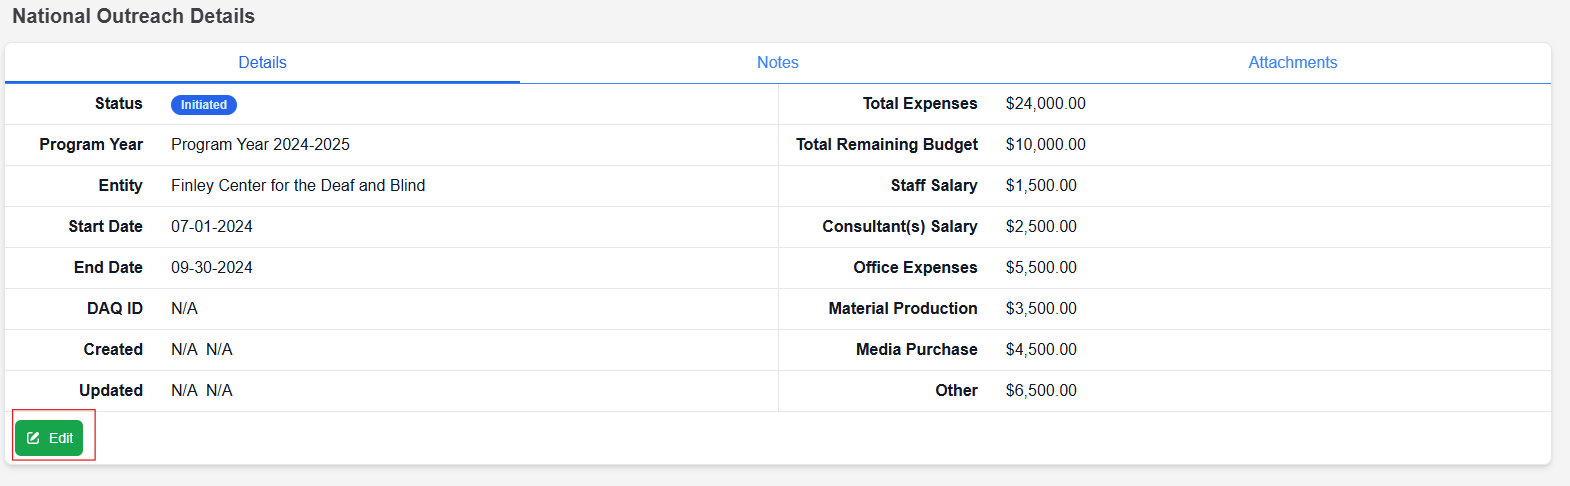1570x486 pixels.
Task: Click the End Date label
Action: coord(108,267)
